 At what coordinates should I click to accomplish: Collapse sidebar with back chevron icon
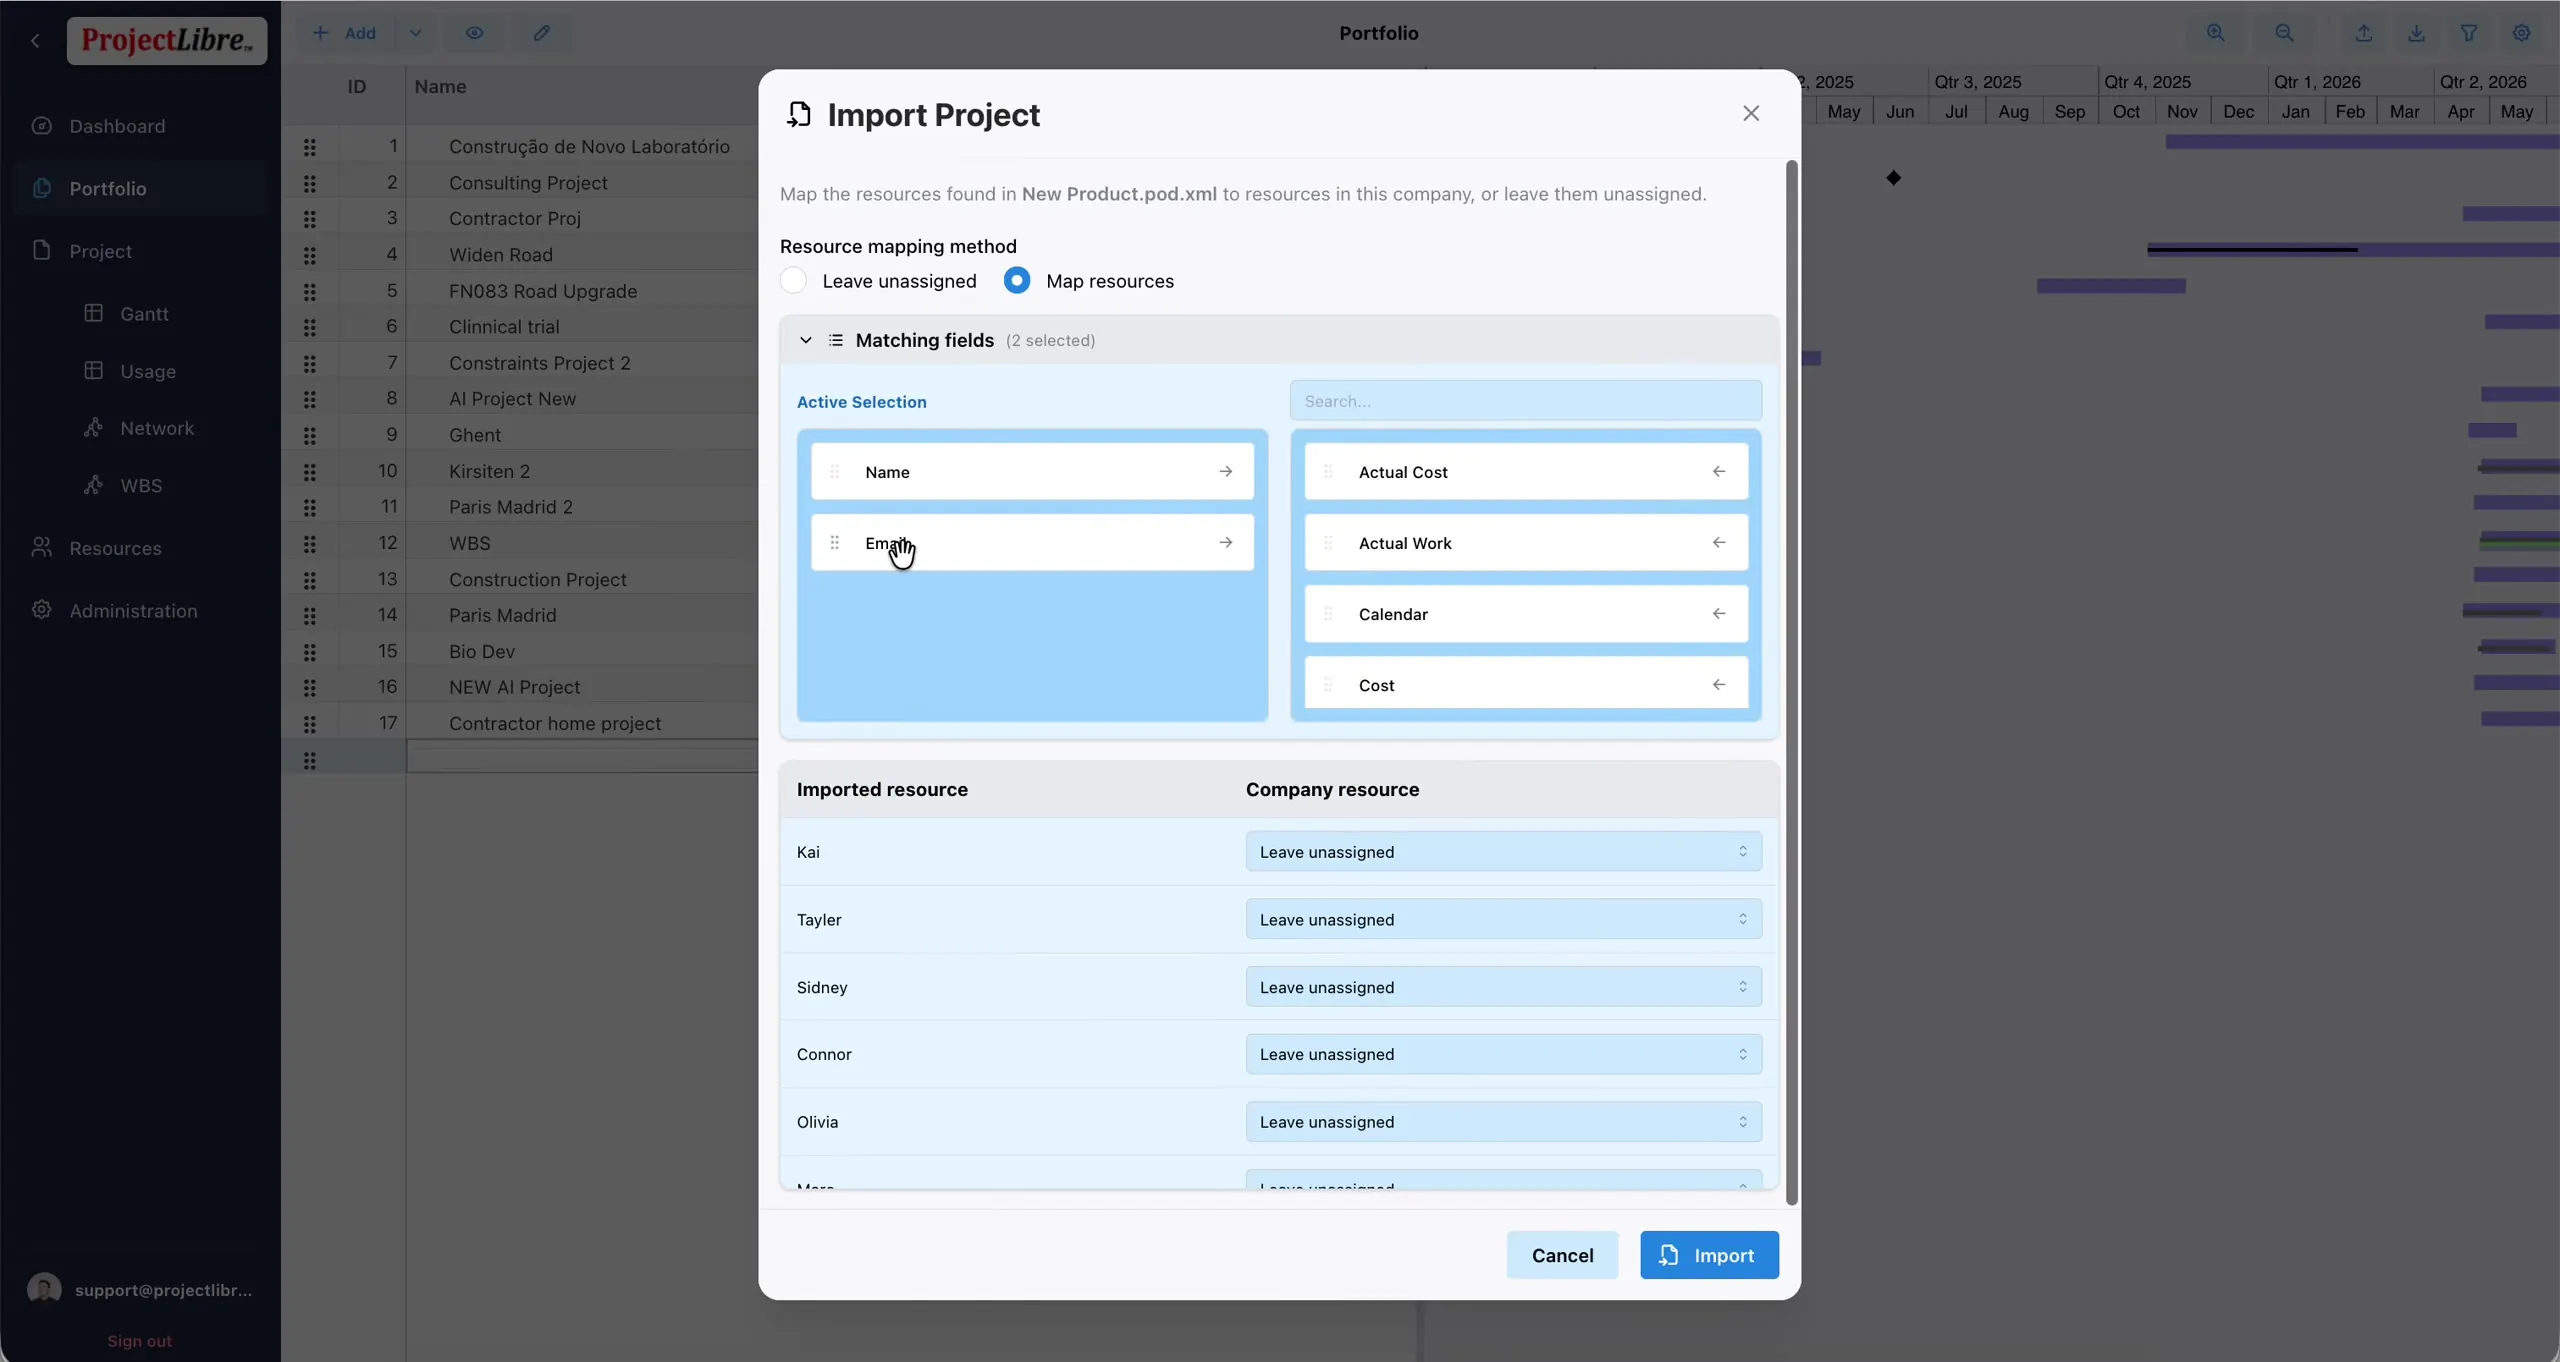(36, 41)
